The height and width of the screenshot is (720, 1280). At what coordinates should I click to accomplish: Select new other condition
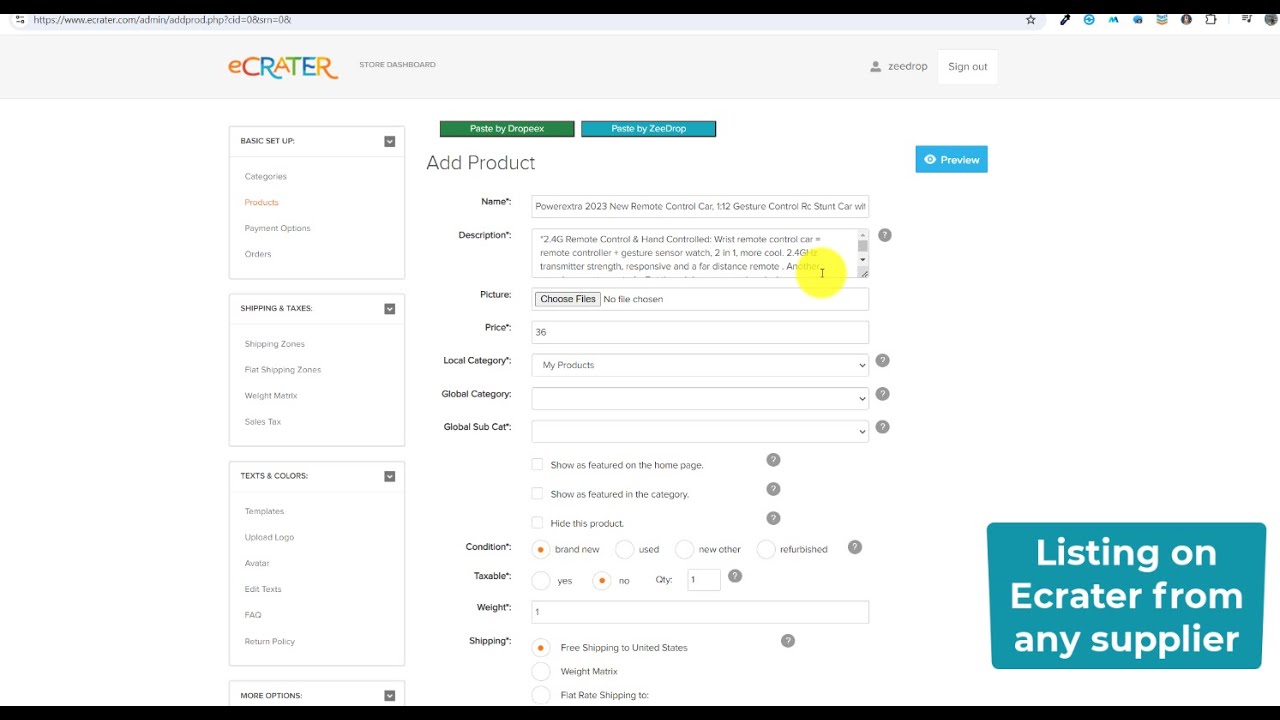[x=685, y=549]
